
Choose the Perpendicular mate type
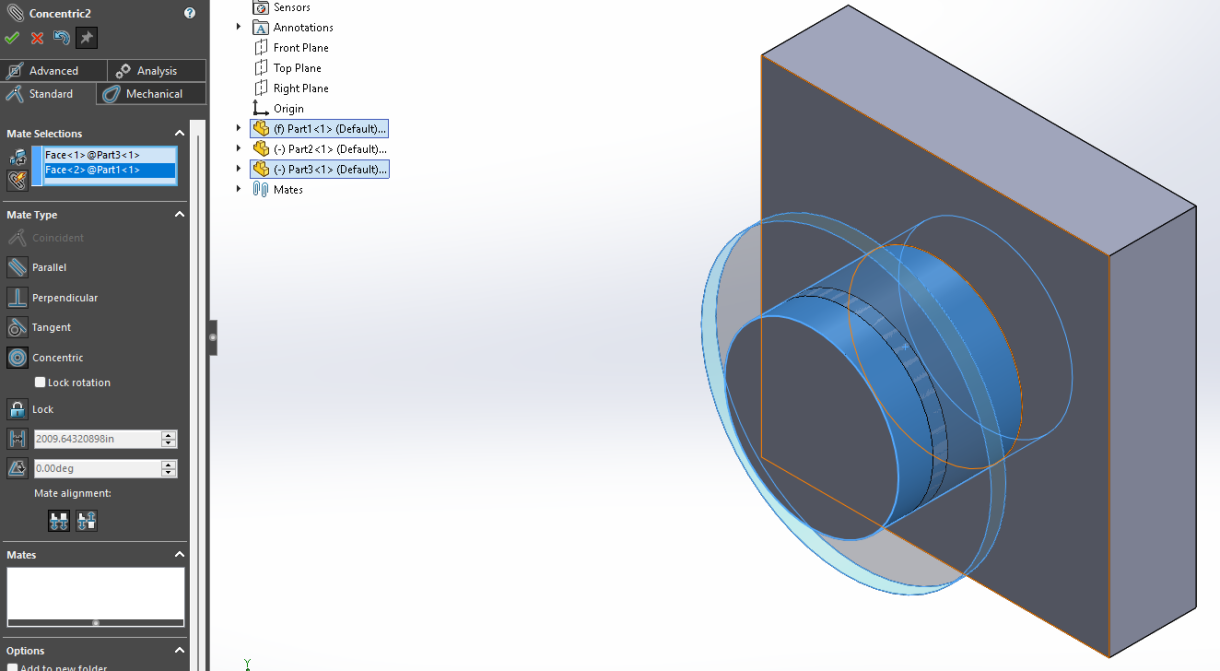coord(52,298)
